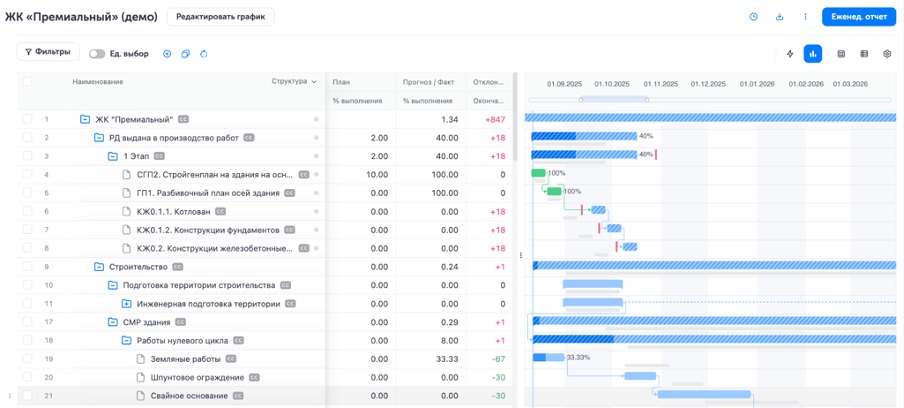904x408 pixels.
Task: Click the timeline range scrollbar handle
Action: [614, 99]
